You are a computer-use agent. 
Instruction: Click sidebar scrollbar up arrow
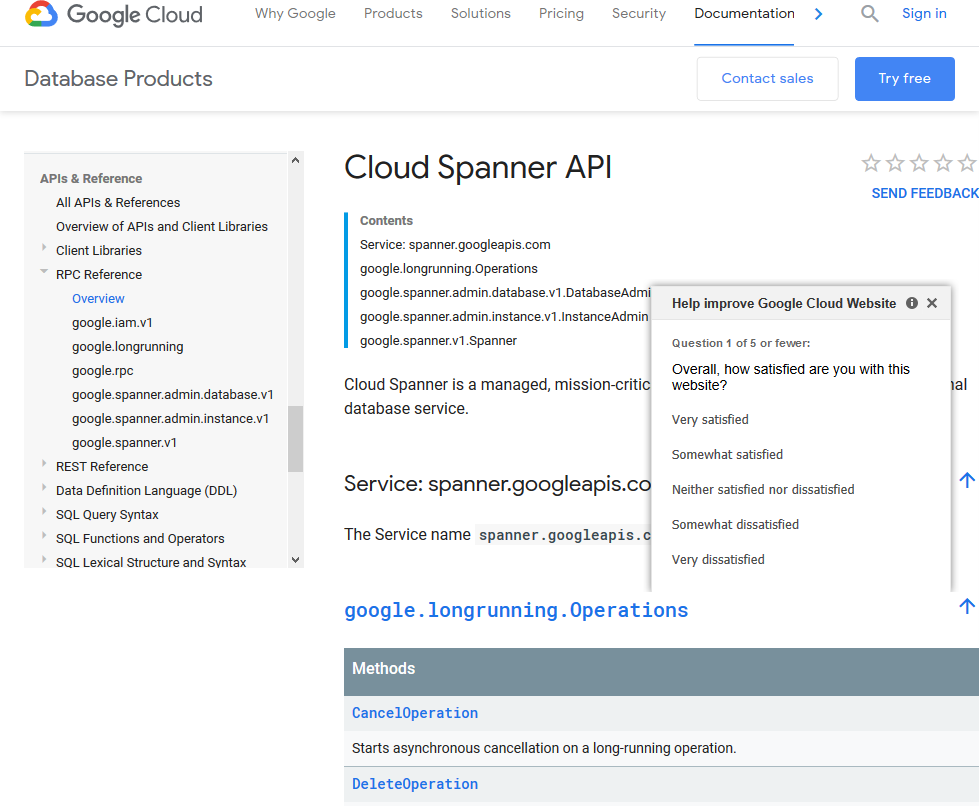tap(295, 160)
